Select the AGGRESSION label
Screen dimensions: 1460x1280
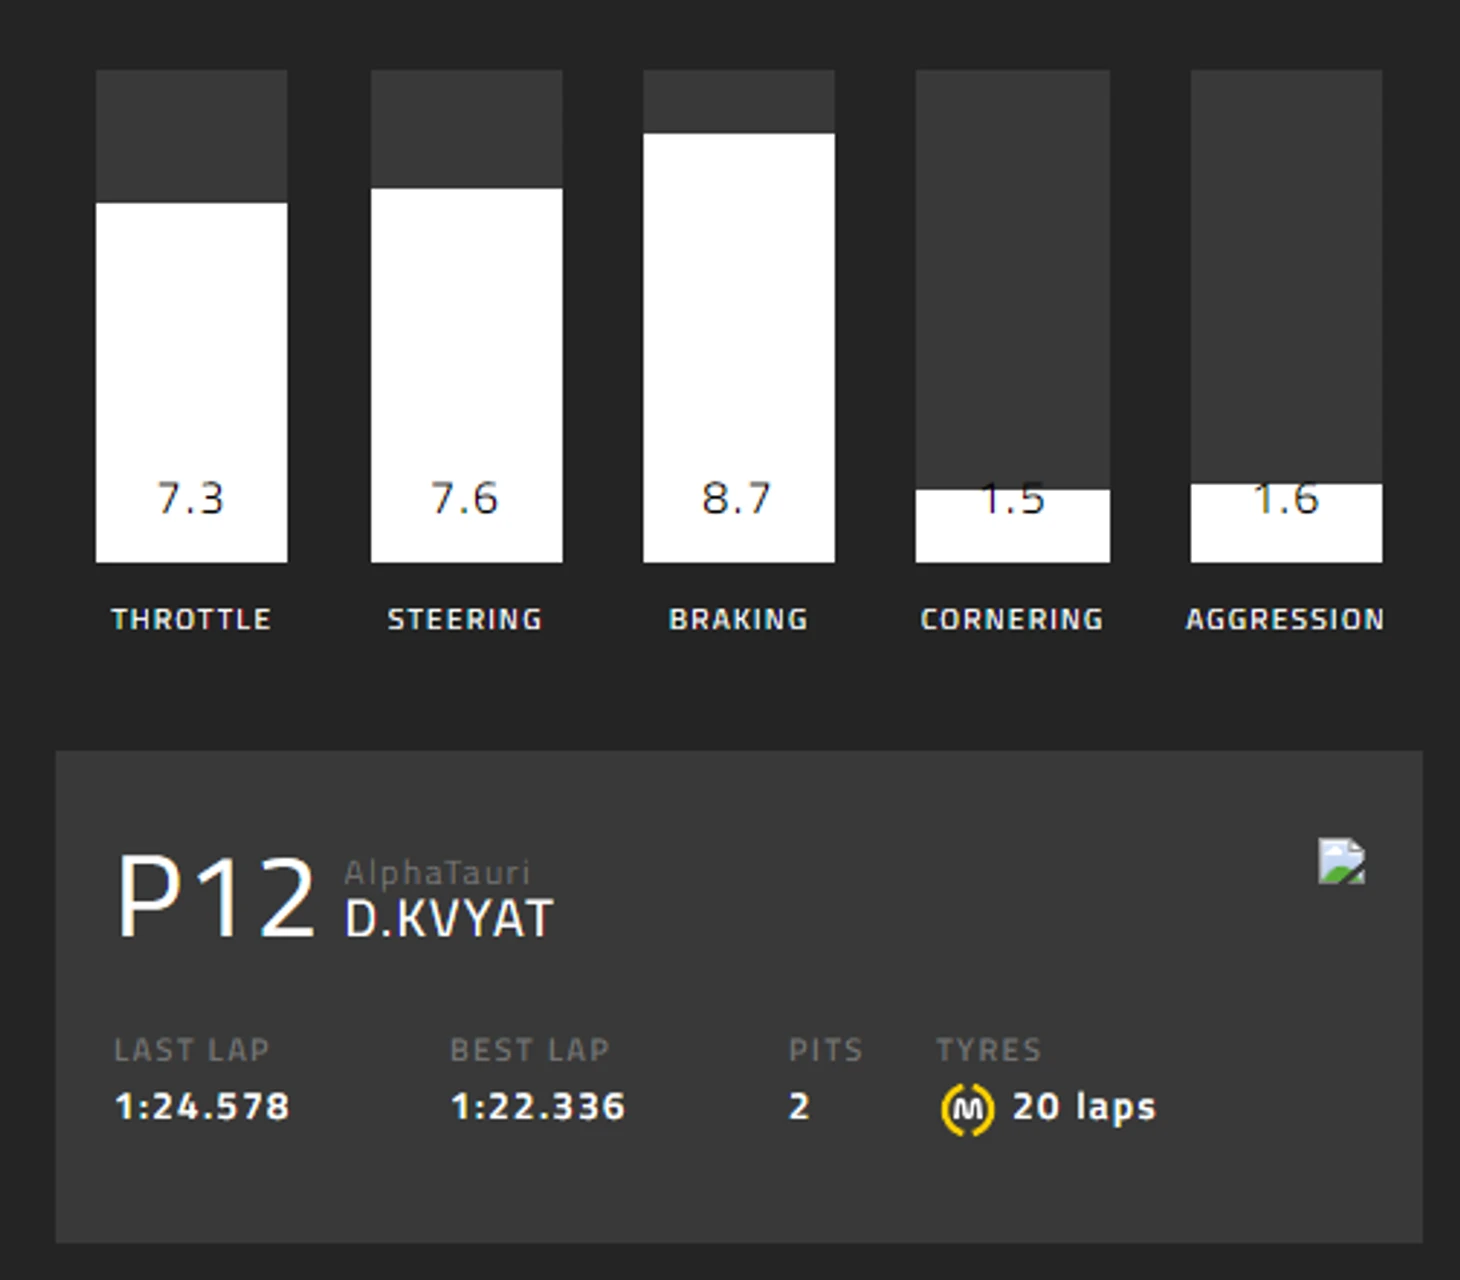(x=1285, y=619)
